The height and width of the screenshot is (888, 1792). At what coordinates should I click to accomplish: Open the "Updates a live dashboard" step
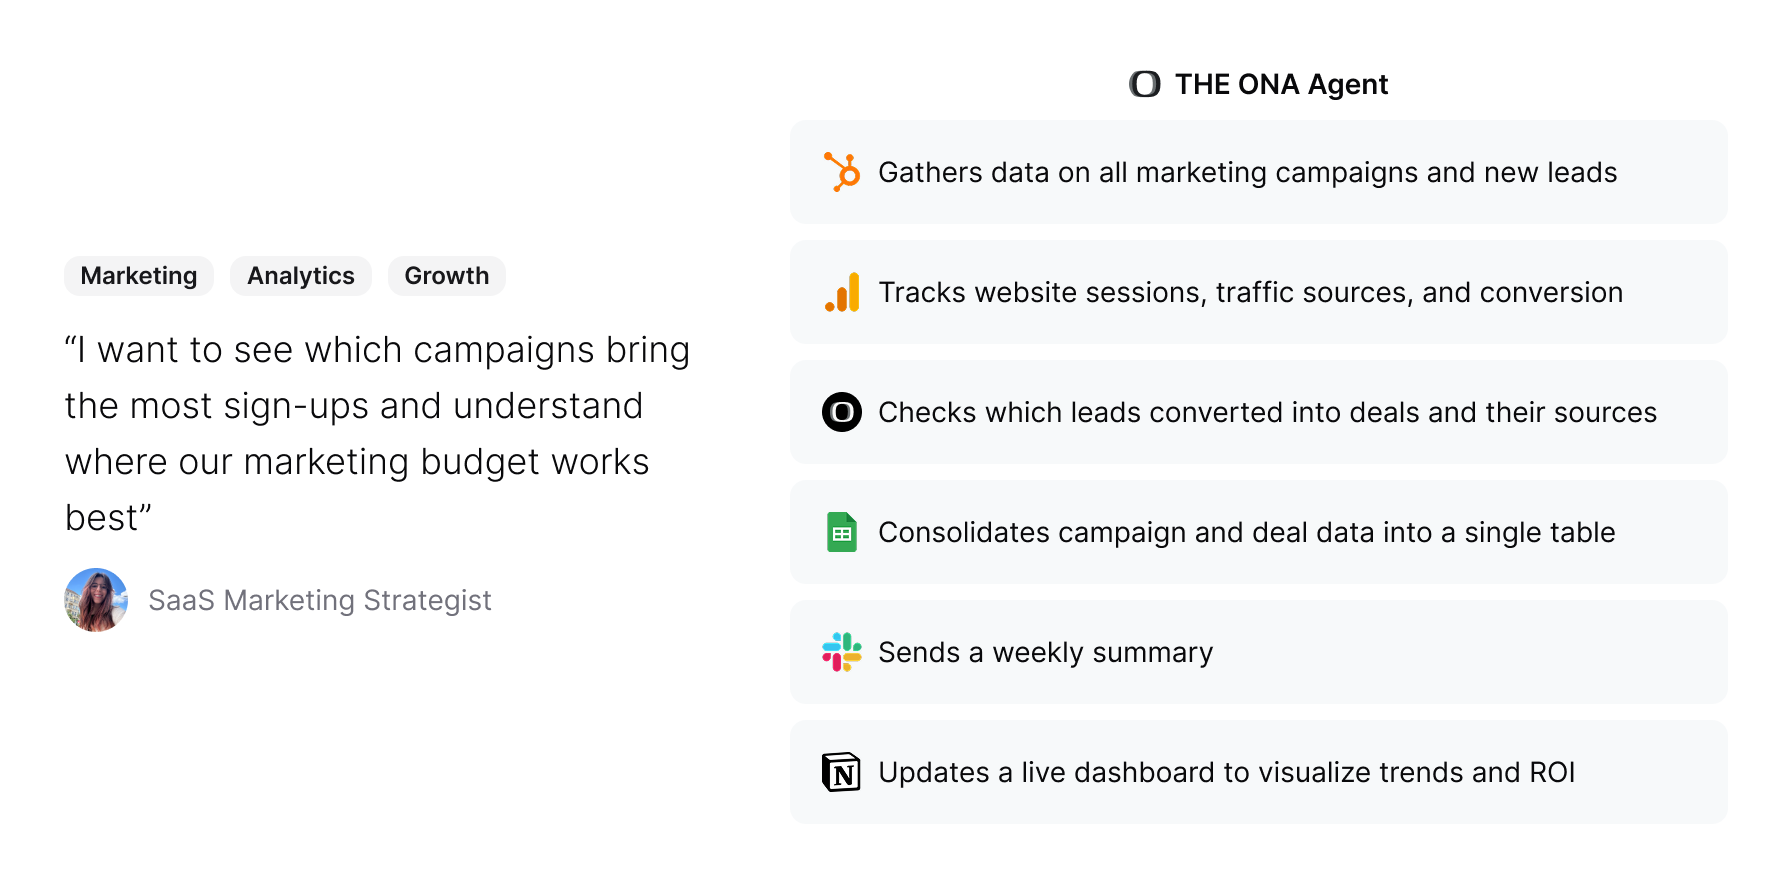pos(1226,772)
